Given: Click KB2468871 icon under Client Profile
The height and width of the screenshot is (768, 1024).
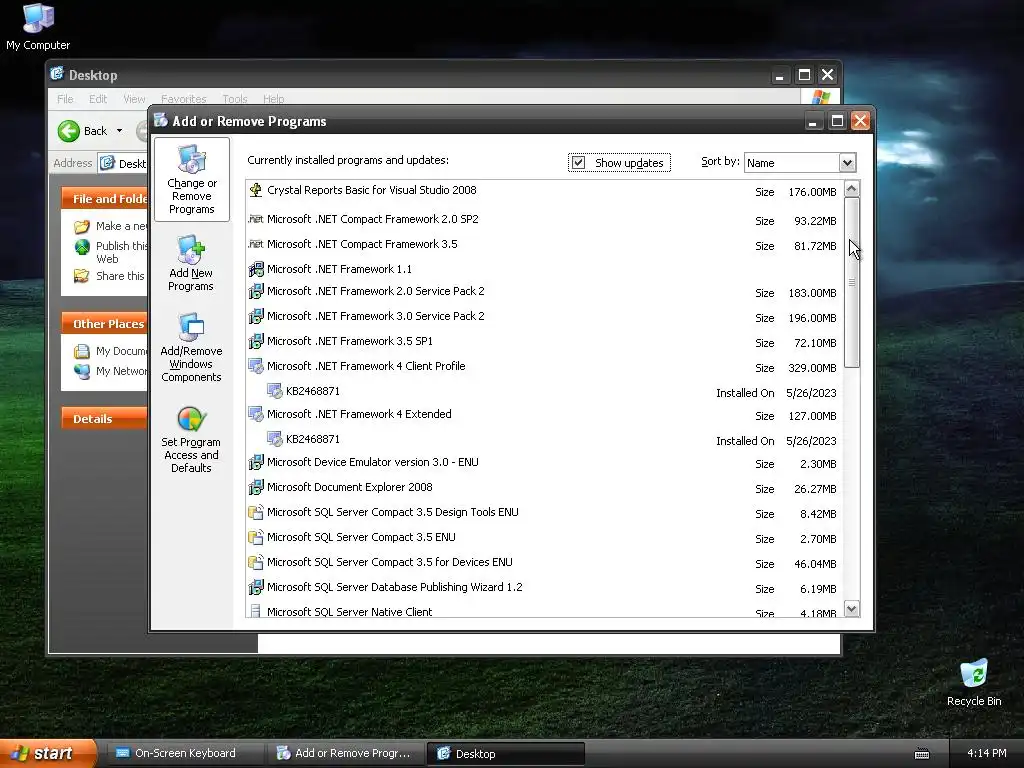Looking at the screenshot, I should [x=275, y=391].
